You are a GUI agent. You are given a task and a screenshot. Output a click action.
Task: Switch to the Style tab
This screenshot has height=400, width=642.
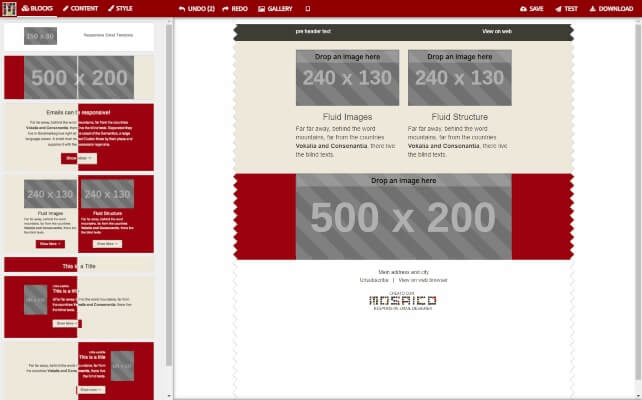click(x=120, y=9)
